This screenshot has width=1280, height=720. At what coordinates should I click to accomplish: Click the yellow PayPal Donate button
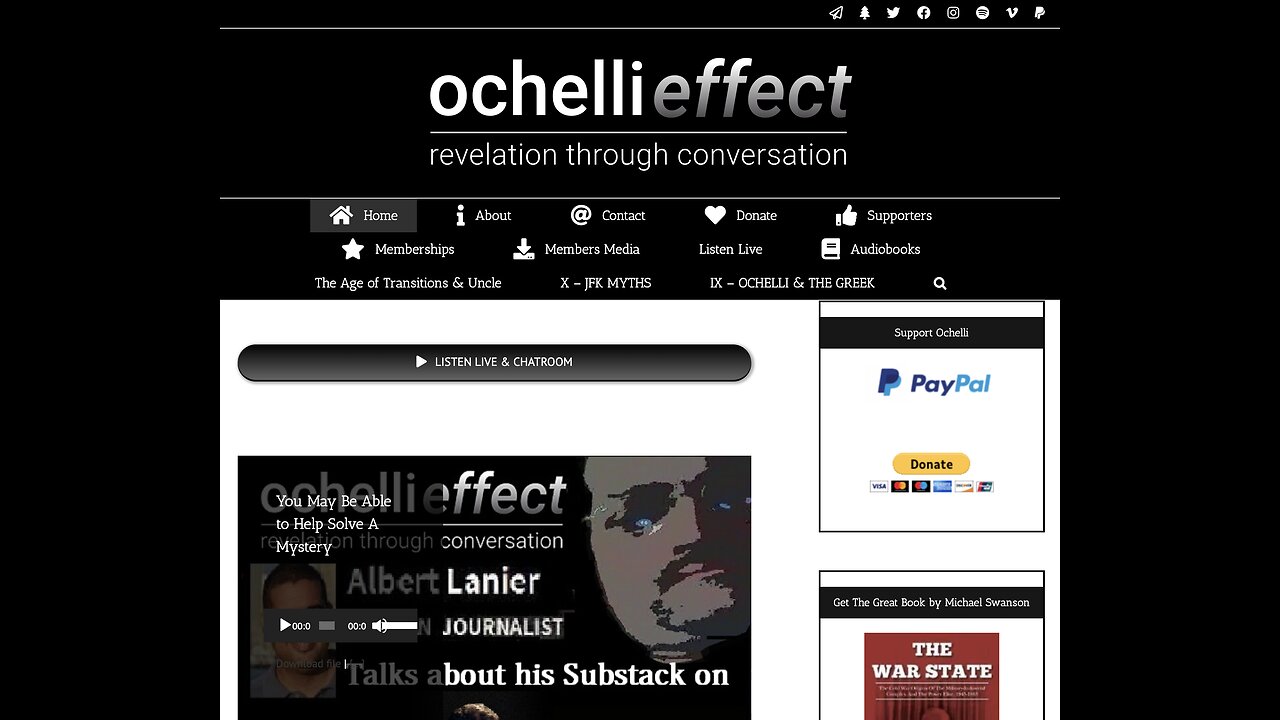(931, 464)
